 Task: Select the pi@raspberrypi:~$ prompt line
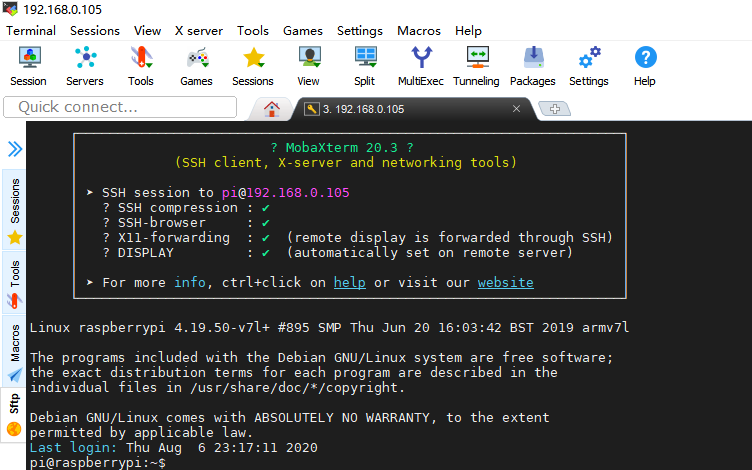(x=98, y=463)
